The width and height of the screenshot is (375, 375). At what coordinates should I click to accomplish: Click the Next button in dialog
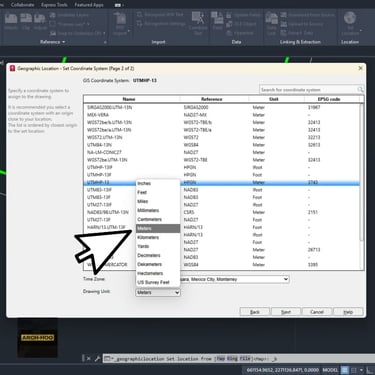pyautogui.click(x=286, y=312)
